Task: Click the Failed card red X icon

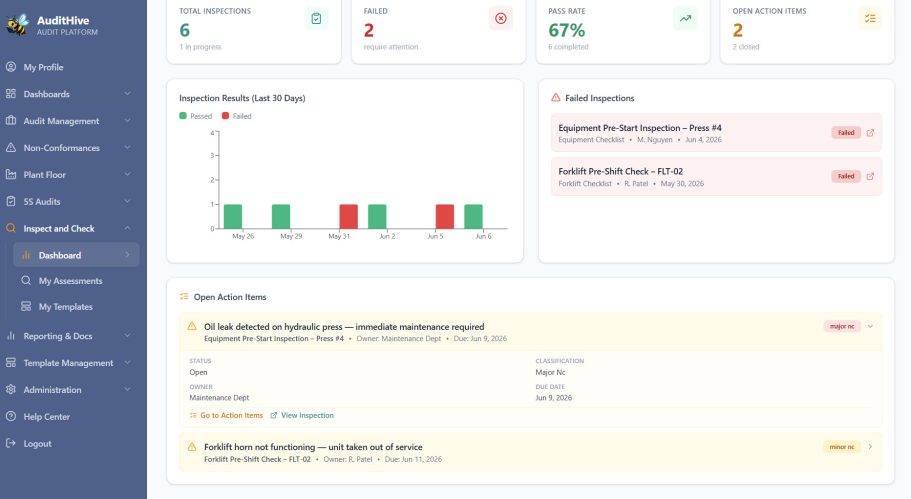Action: (x=501, y=19)
